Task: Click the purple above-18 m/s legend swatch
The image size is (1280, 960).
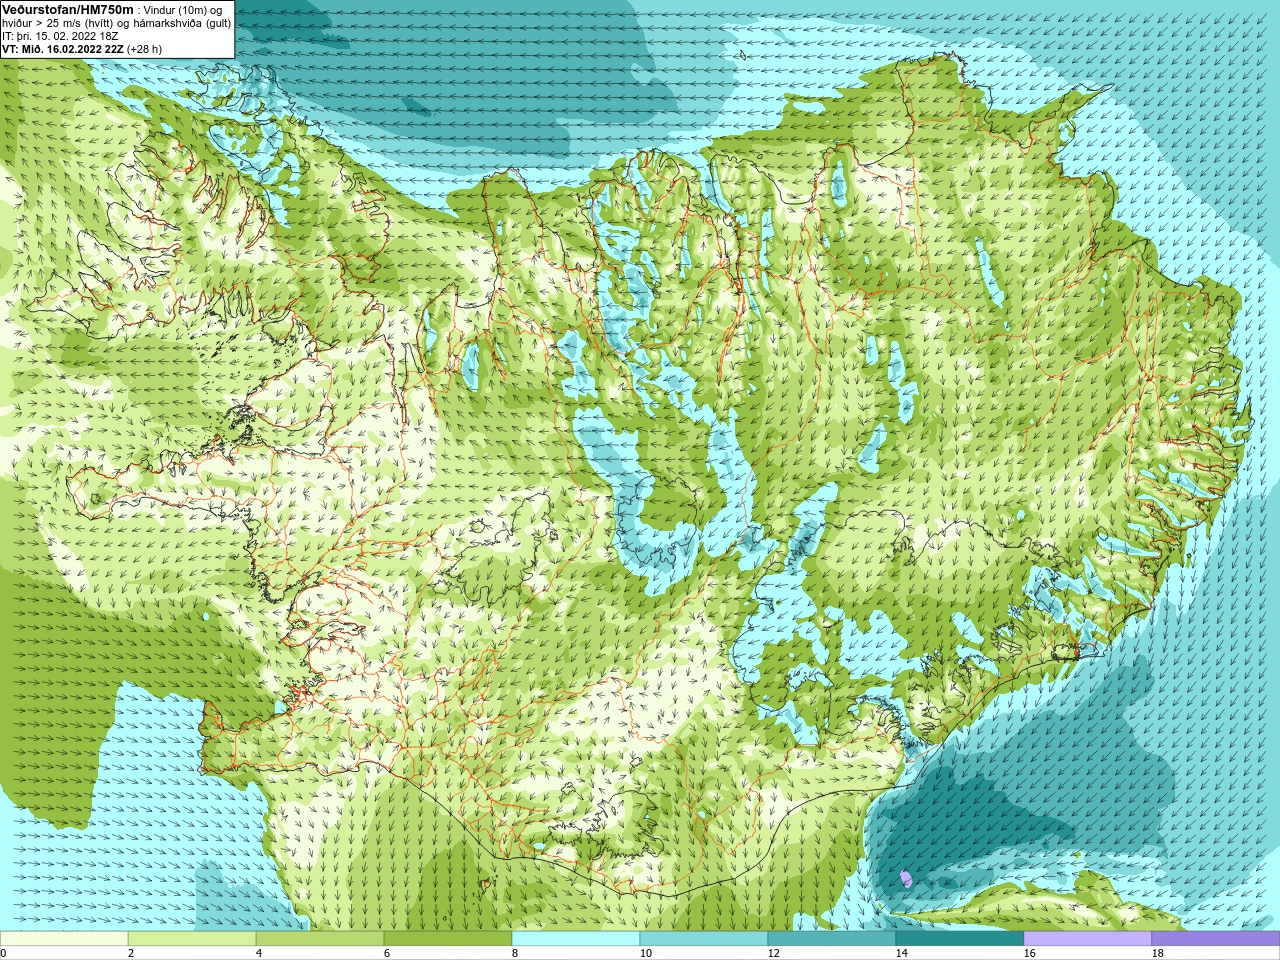Action: pyautogui.click(x=1216, y=939)
